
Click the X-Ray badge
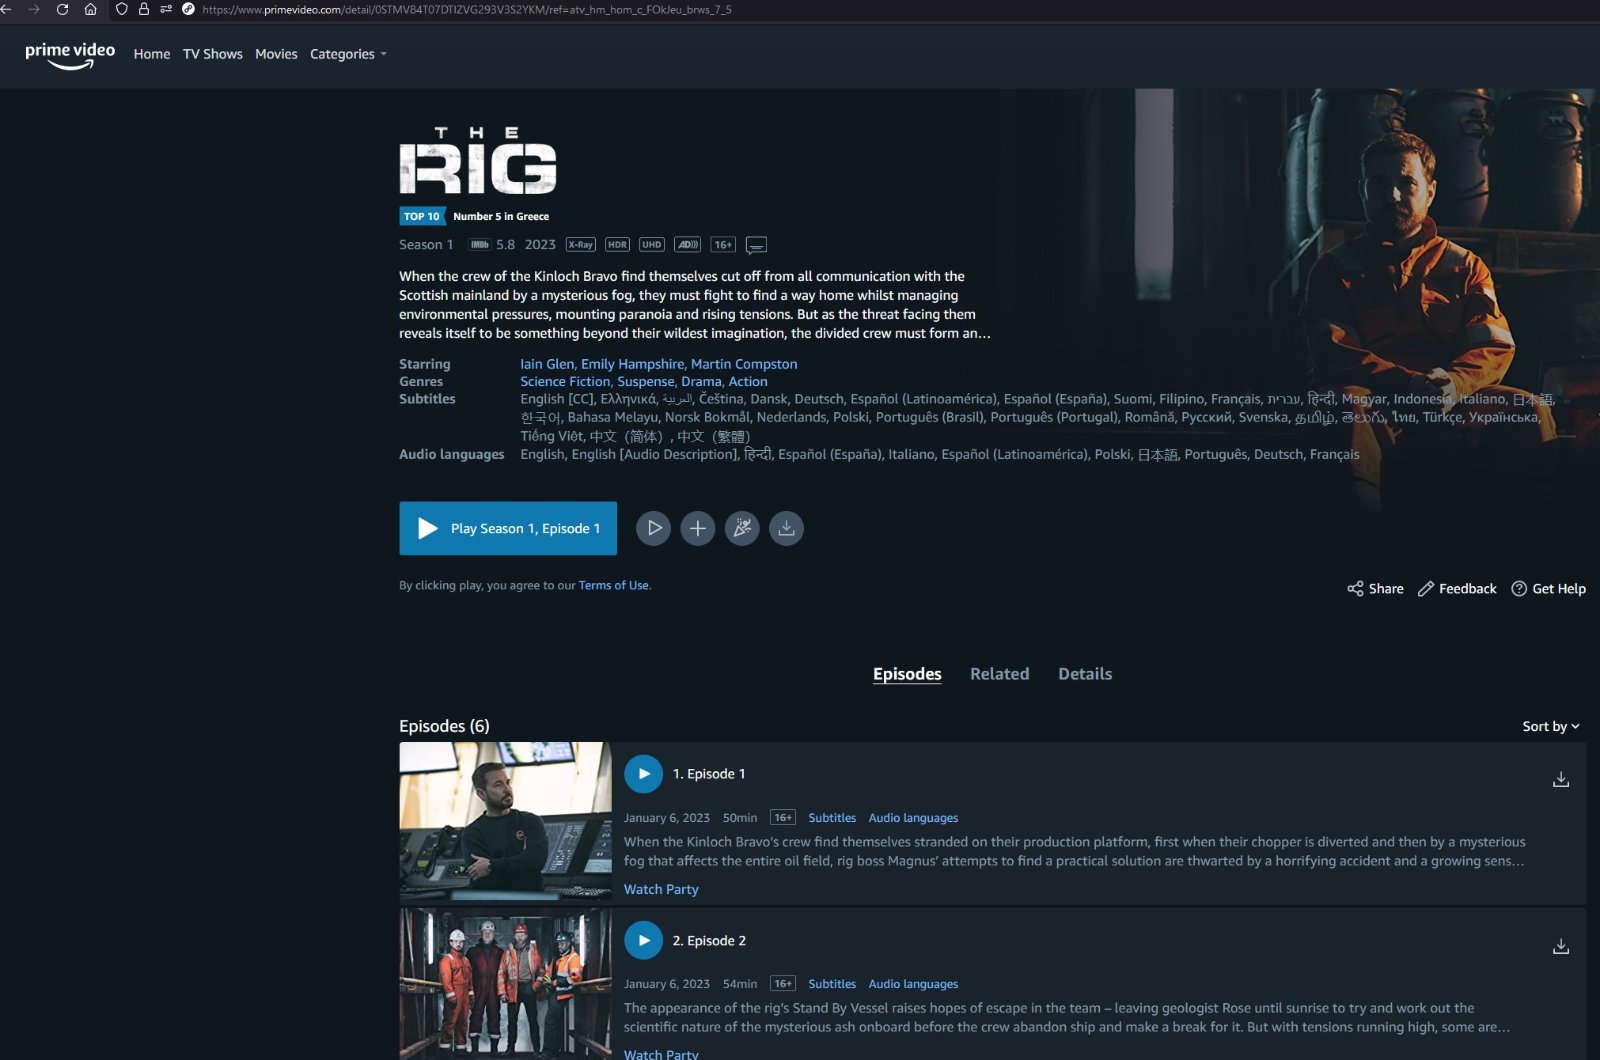pyautogui.click(x=581, y=245)
